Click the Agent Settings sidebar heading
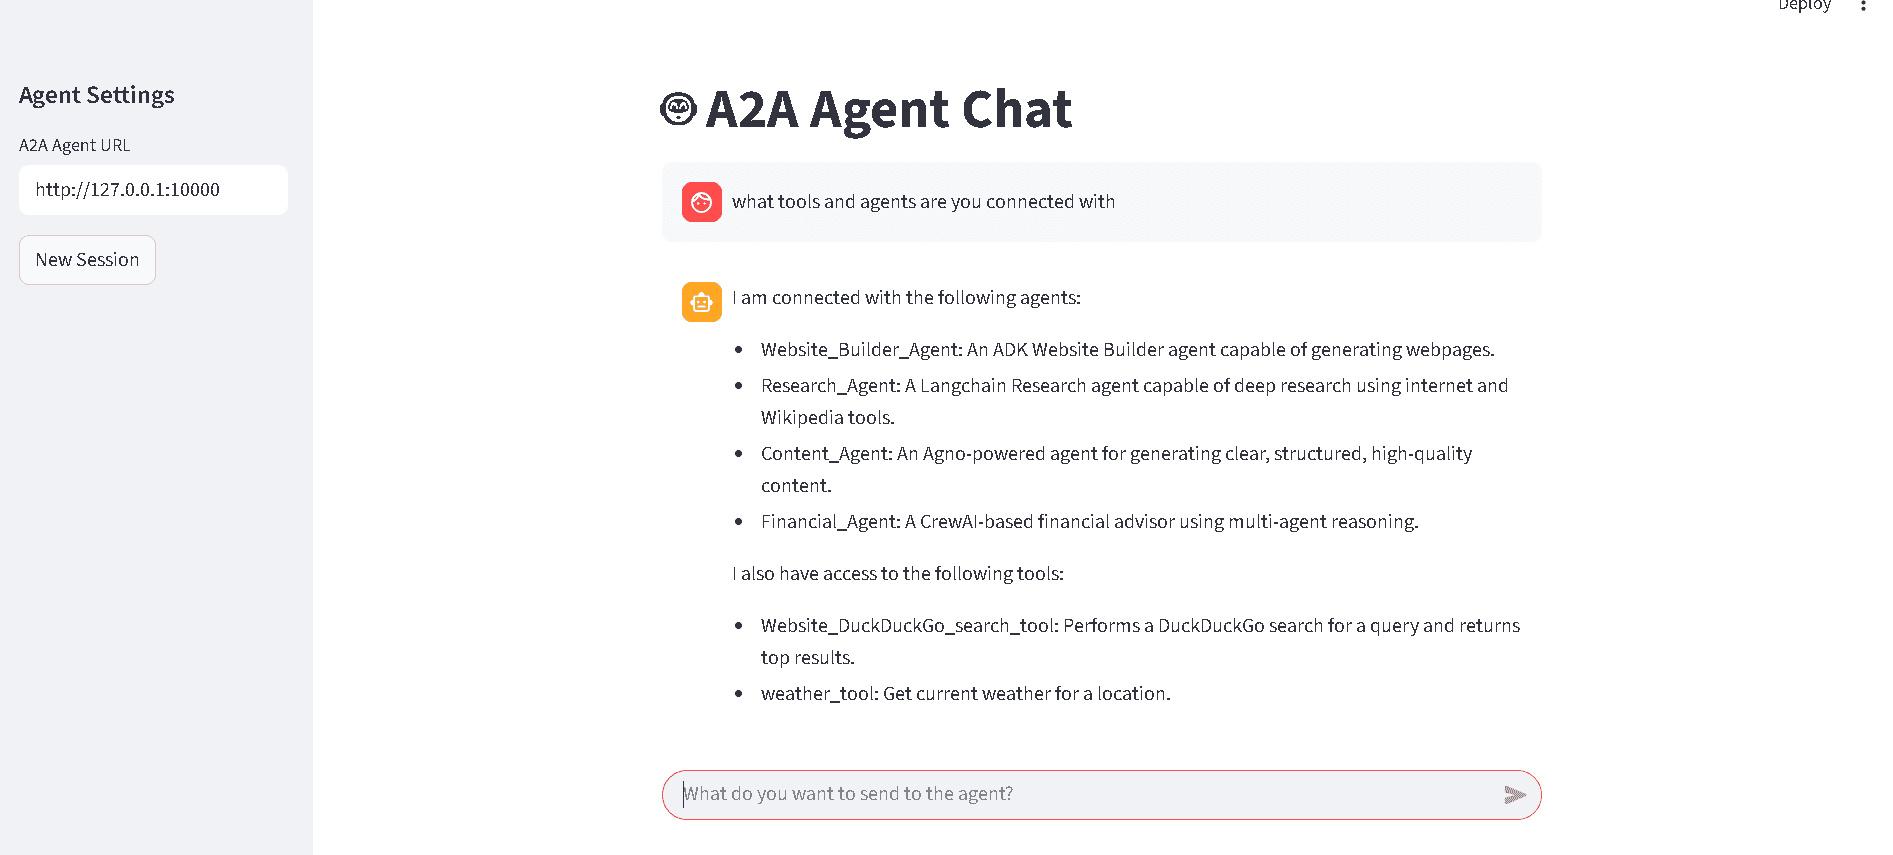Screen dimensions: 1893x855 point(96,94)
